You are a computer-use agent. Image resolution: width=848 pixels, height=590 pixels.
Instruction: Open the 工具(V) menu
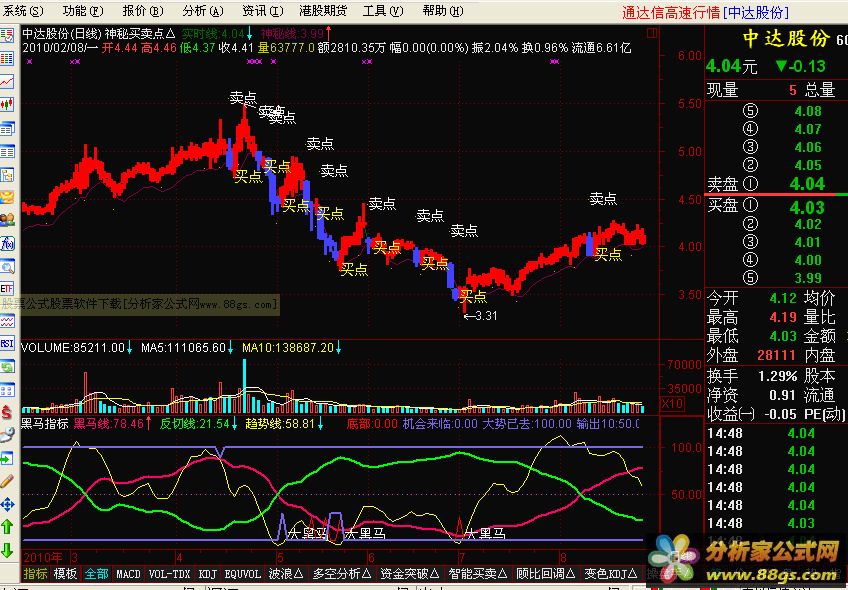coord(383,11)
